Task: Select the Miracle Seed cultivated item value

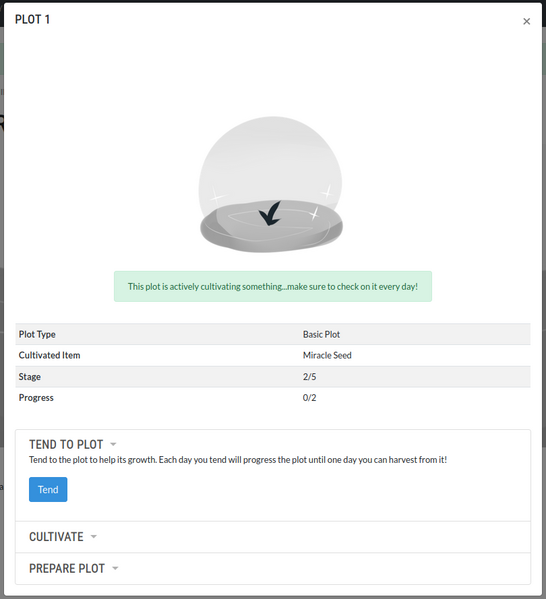Action: (x=327, y=355)
